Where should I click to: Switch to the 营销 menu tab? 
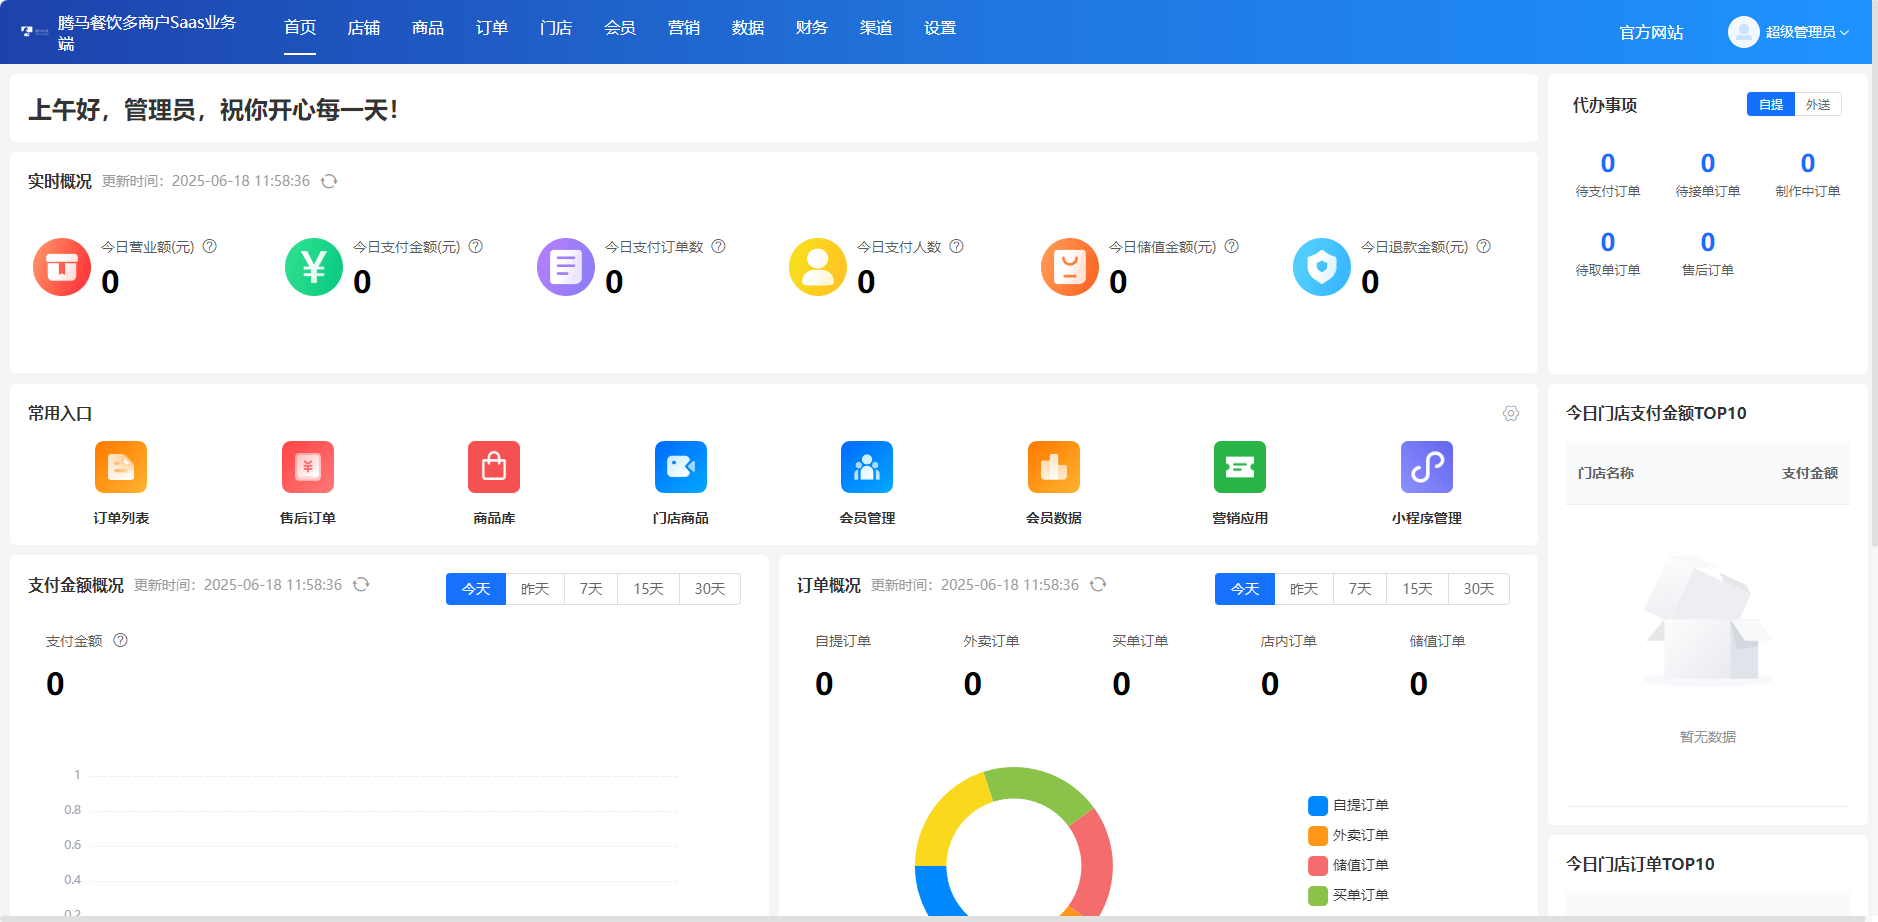(x=684, y=28)
